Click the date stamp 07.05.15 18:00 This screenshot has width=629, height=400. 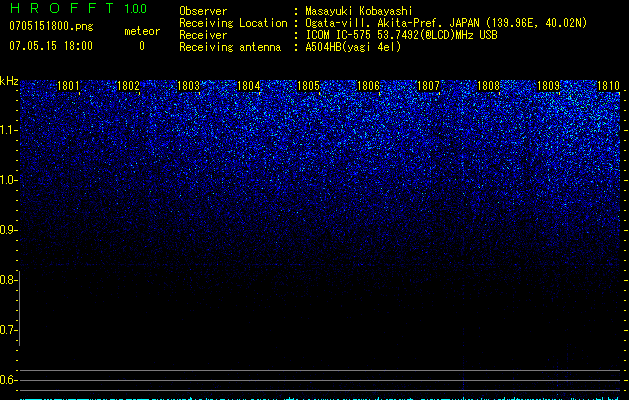pyautogui.click(x=51, y=46)
